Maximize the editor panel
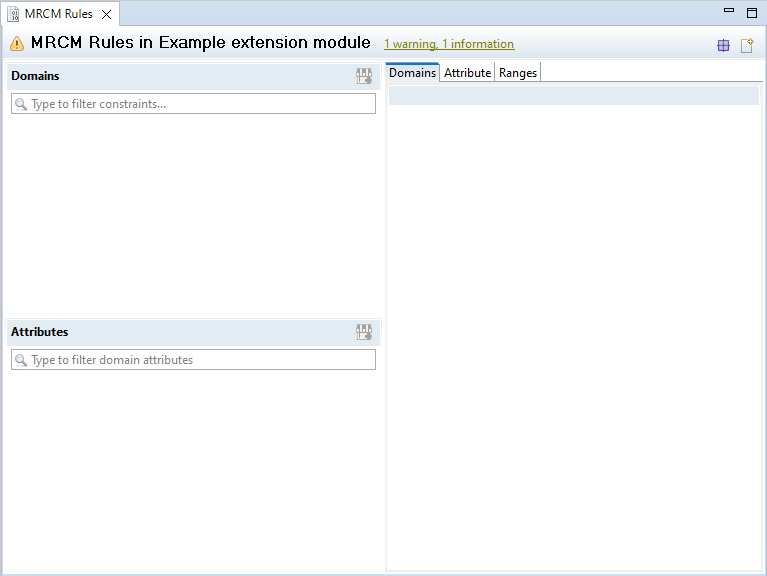 pyautogui.click(x=751, y=13)
